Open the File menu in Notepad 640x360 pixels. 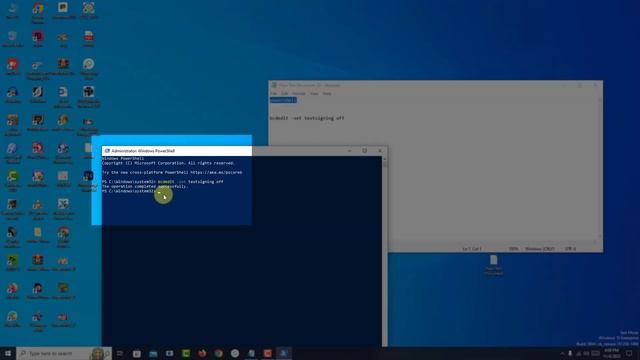pos(273,93)
